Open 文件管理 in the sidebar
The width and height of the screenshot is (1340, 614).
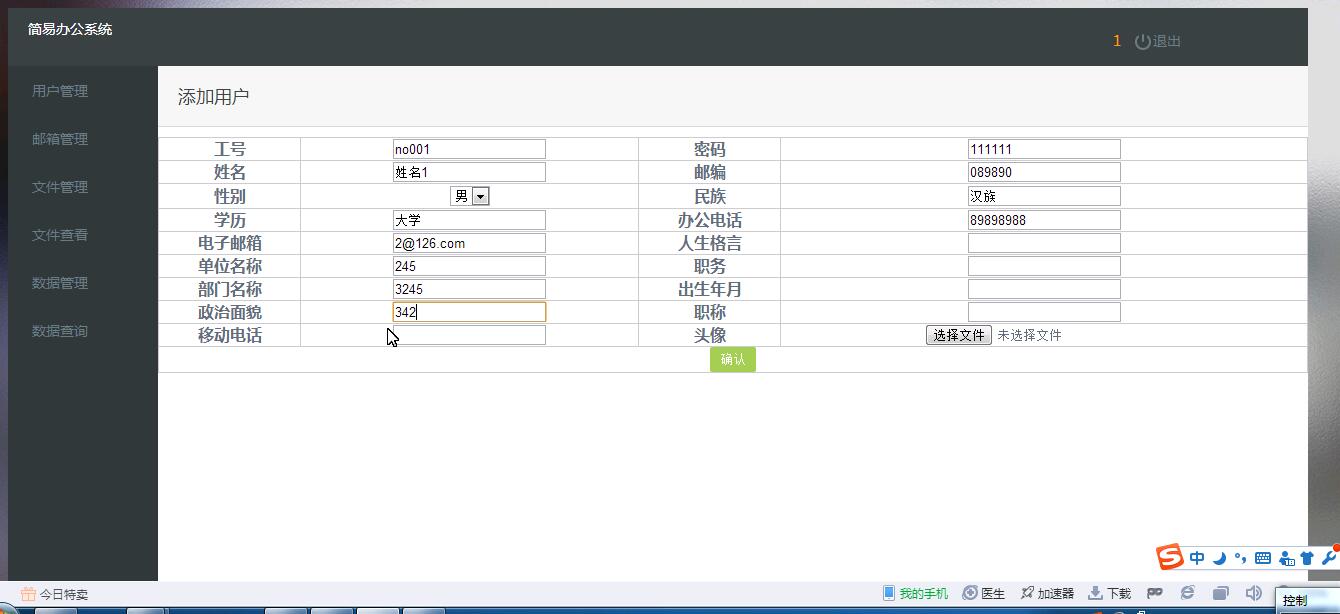(x=60, y=187)
